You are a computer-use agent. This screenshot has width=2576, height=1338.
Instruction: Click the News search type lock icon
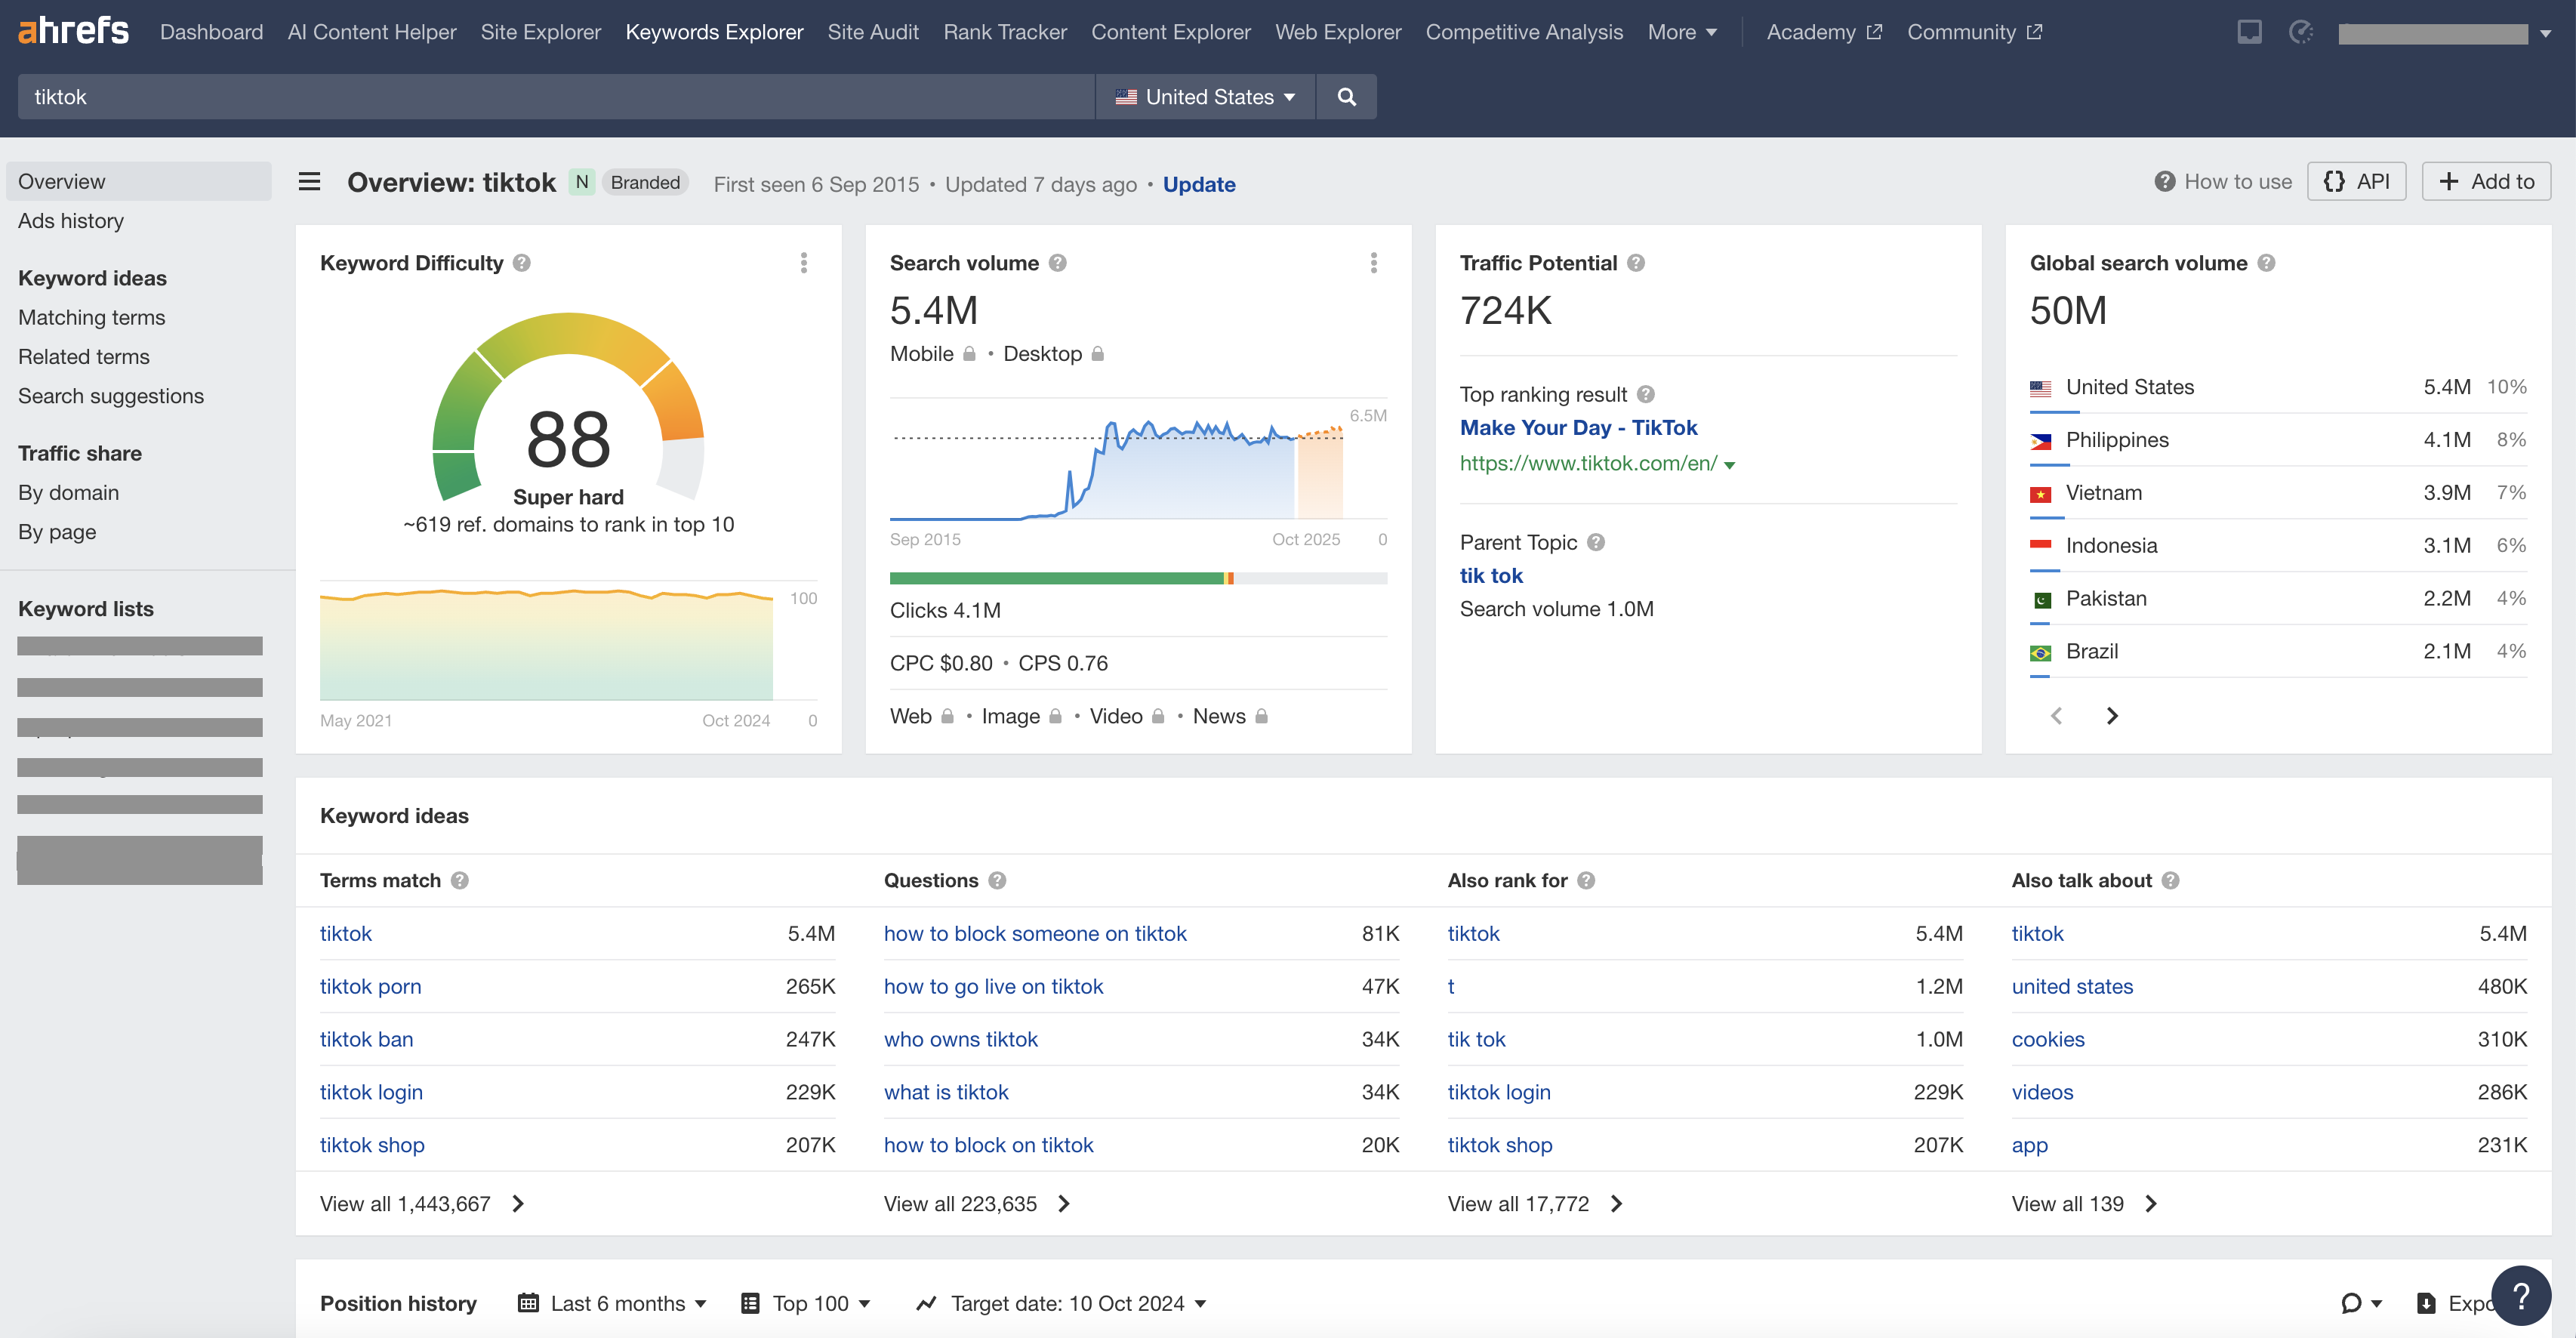click(1262, 716)
